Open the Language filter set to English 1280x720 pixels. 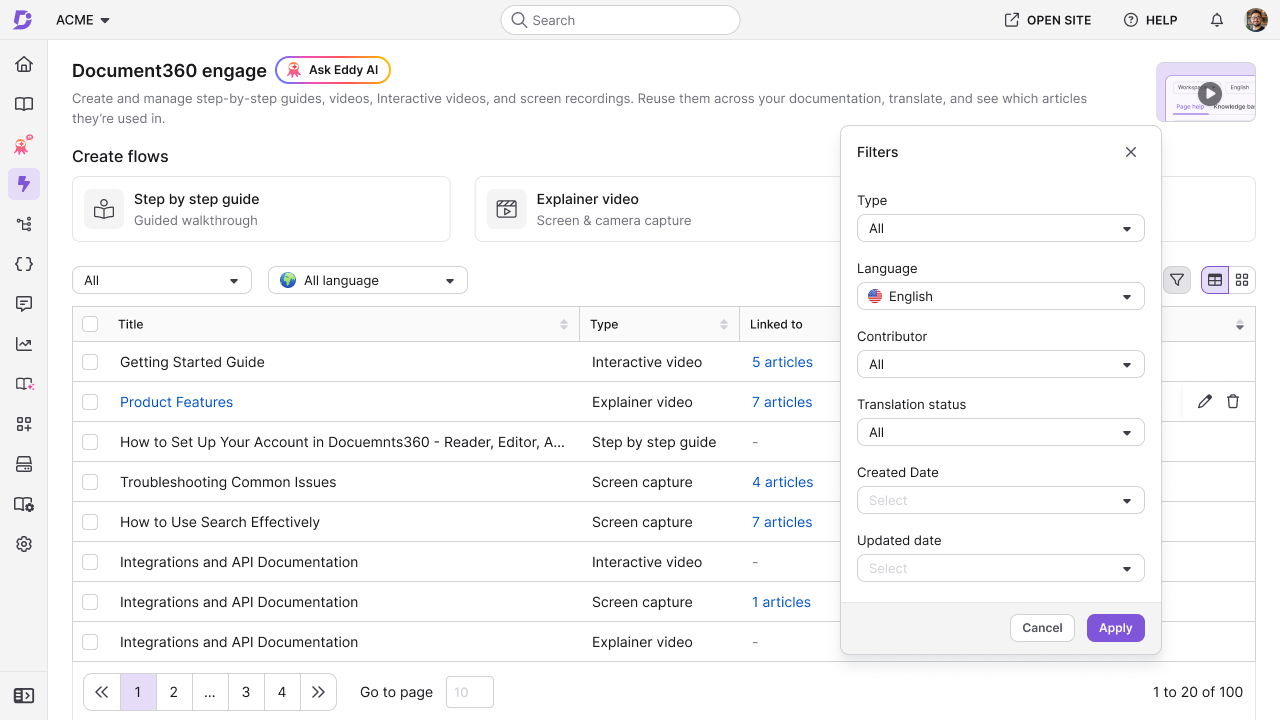tap(1001, 296)
